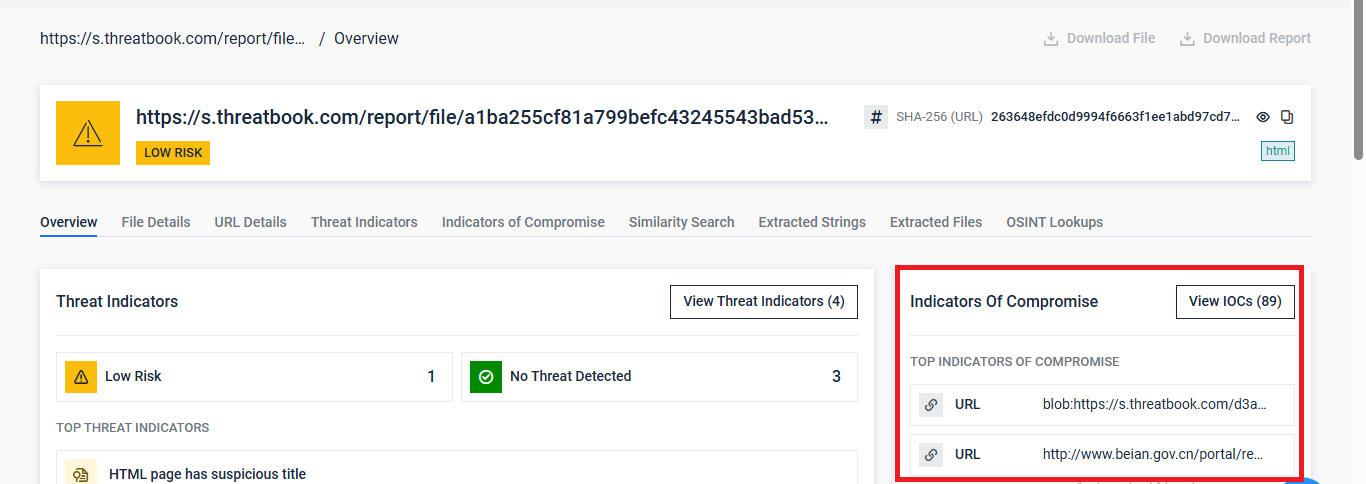
Task: Click the suspicious title indicator icon
Action: [81, 473]
